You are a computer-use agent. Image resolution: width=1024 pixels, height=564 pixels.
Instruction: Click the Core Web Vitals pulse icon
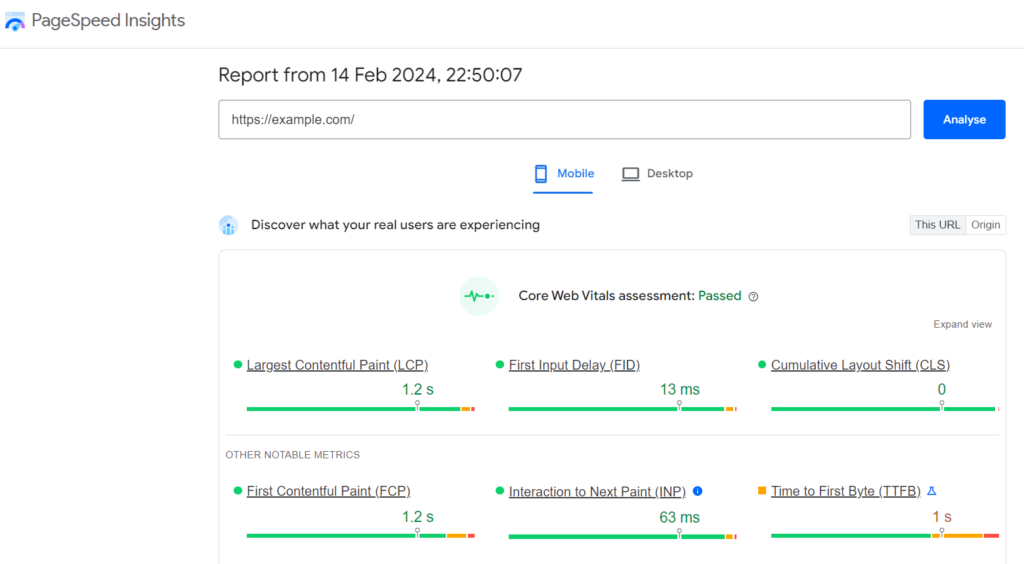pos(479,296)
